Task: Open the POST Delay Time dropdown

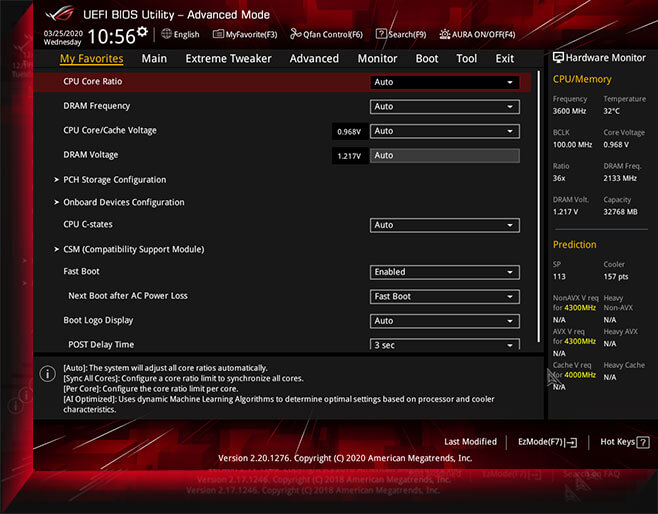Action: pyautogui.click(x=444, y=344)
